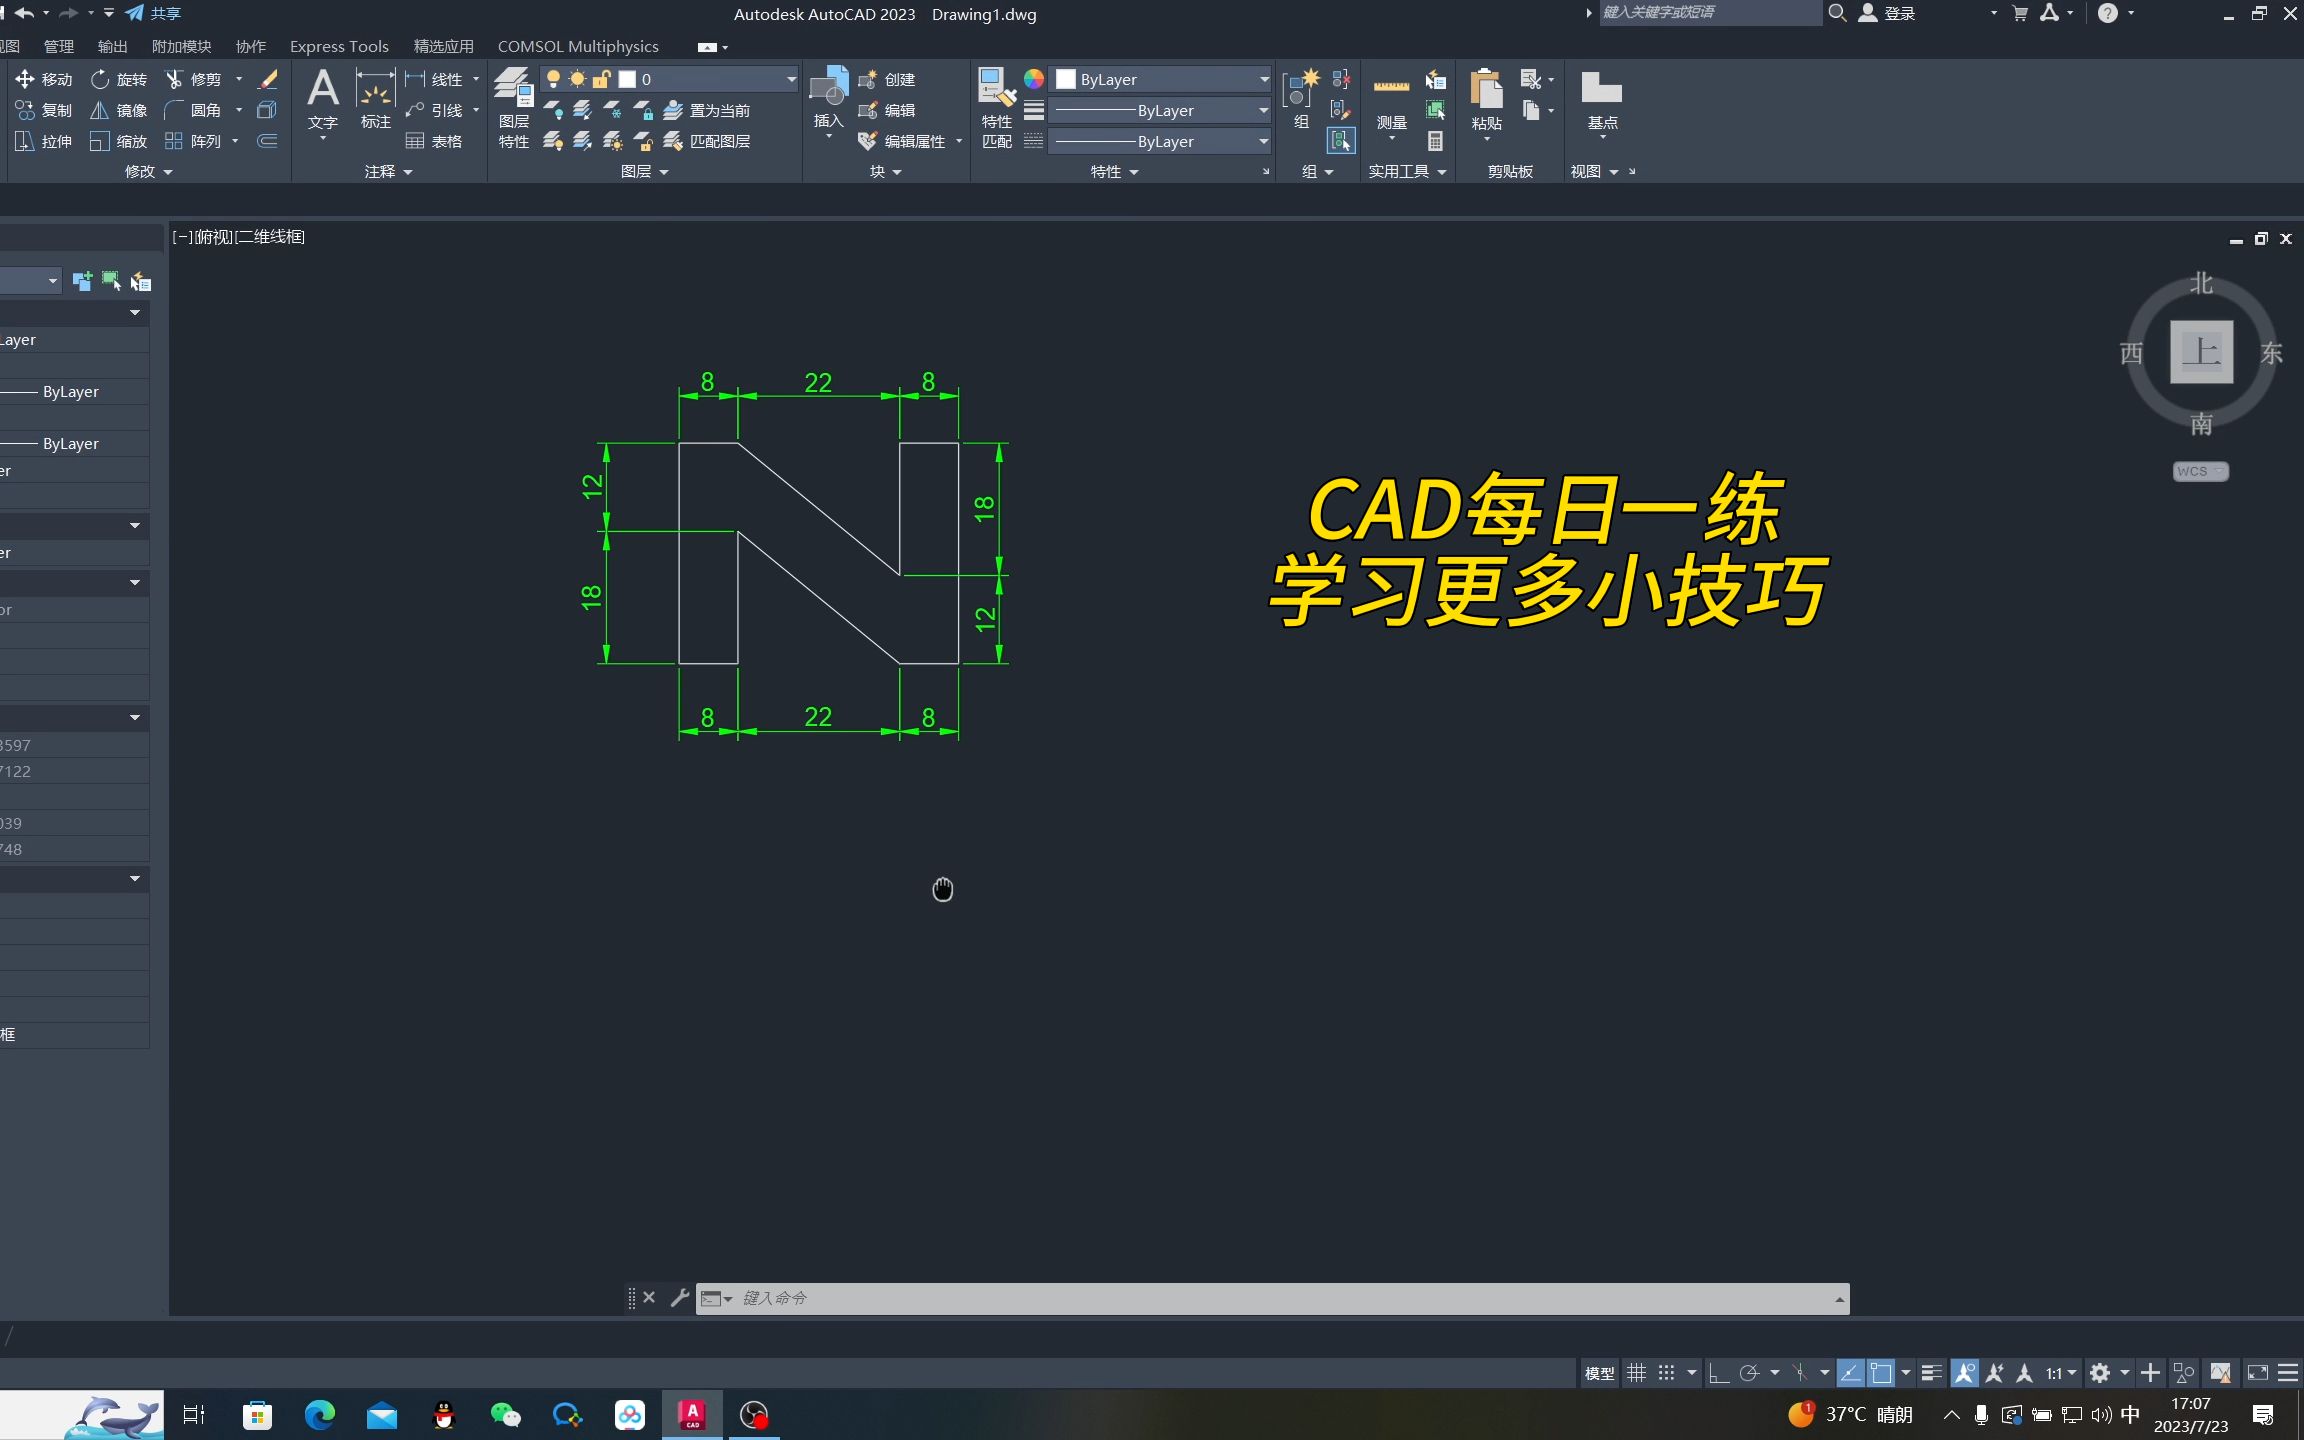2304x1440 pixels.
Task: Select the Move tool
Action: 44,79
